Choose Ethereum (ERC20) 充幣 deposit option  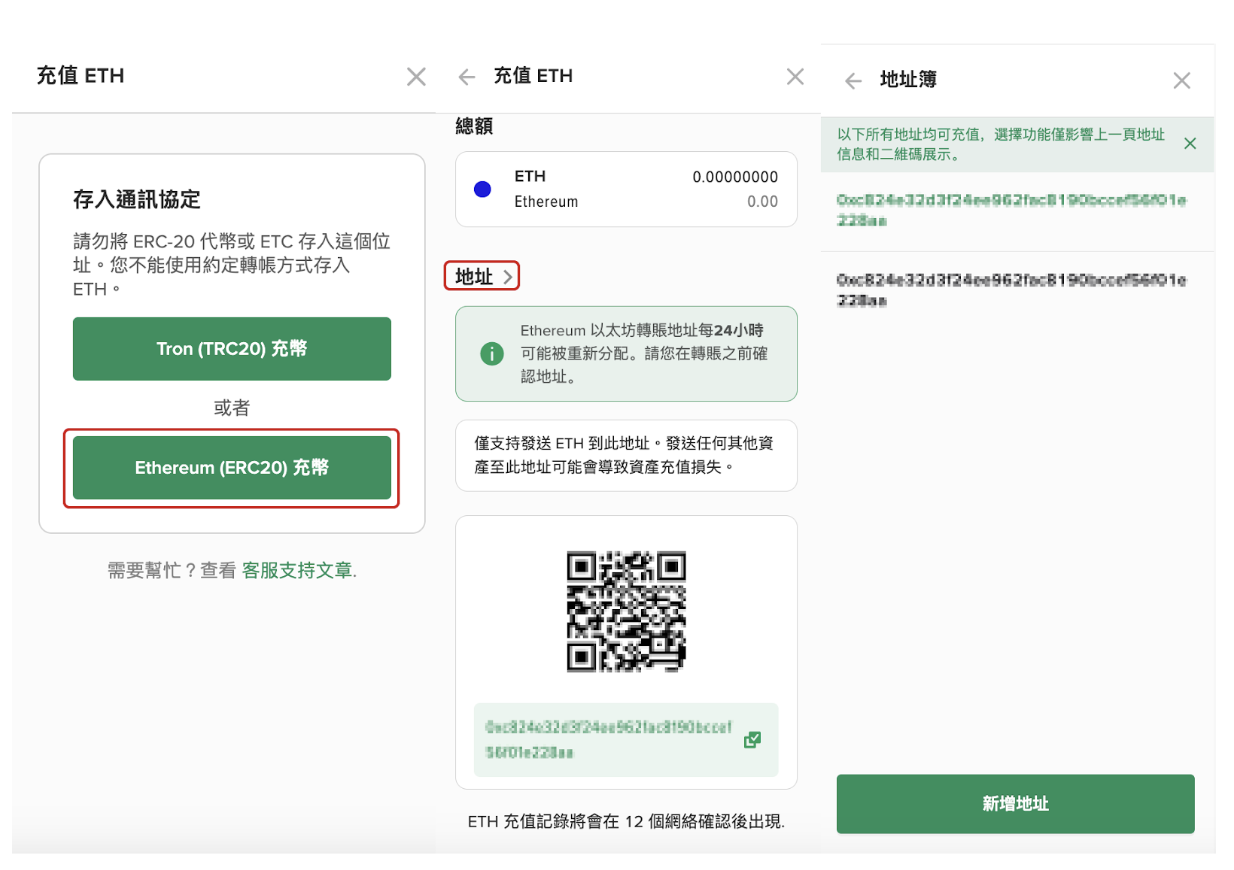(232, 467)
